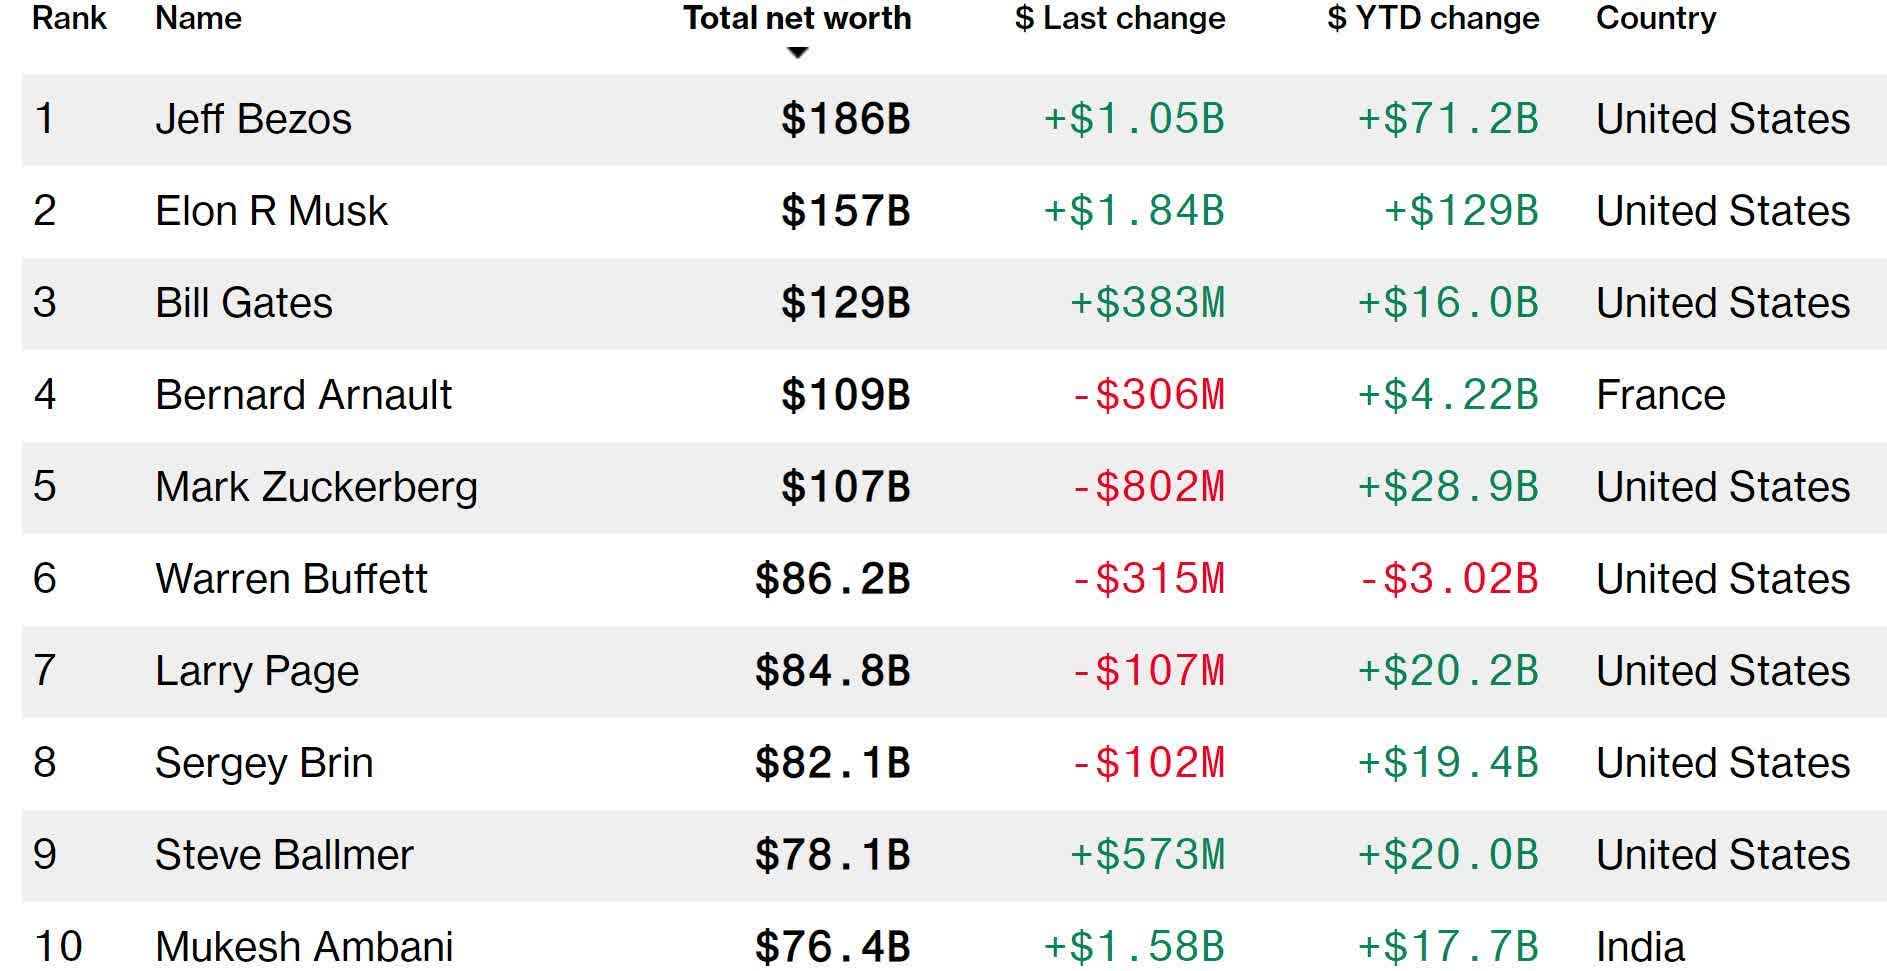Click Sergey Brin's name
The height and width of the screenshot is (971, 1887).
click(x=264, y=763)
